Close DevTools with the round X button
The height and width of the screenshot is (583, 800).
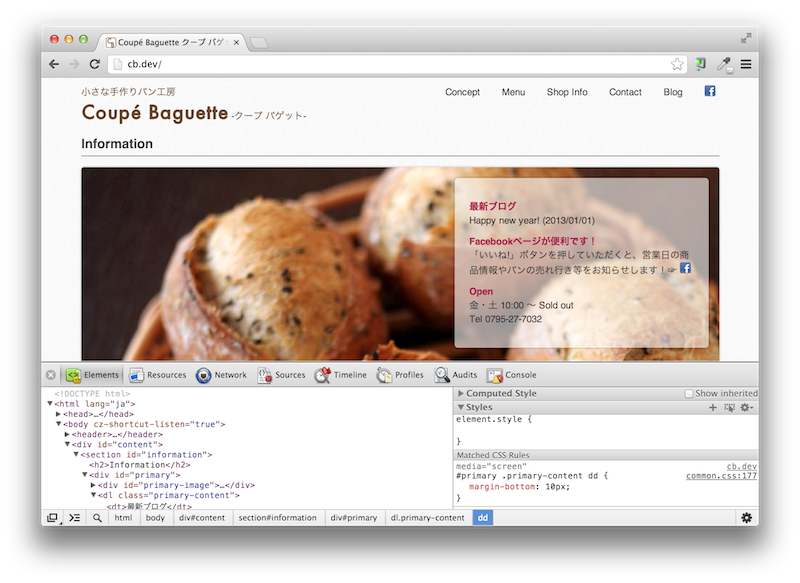[x=51, y=375]
